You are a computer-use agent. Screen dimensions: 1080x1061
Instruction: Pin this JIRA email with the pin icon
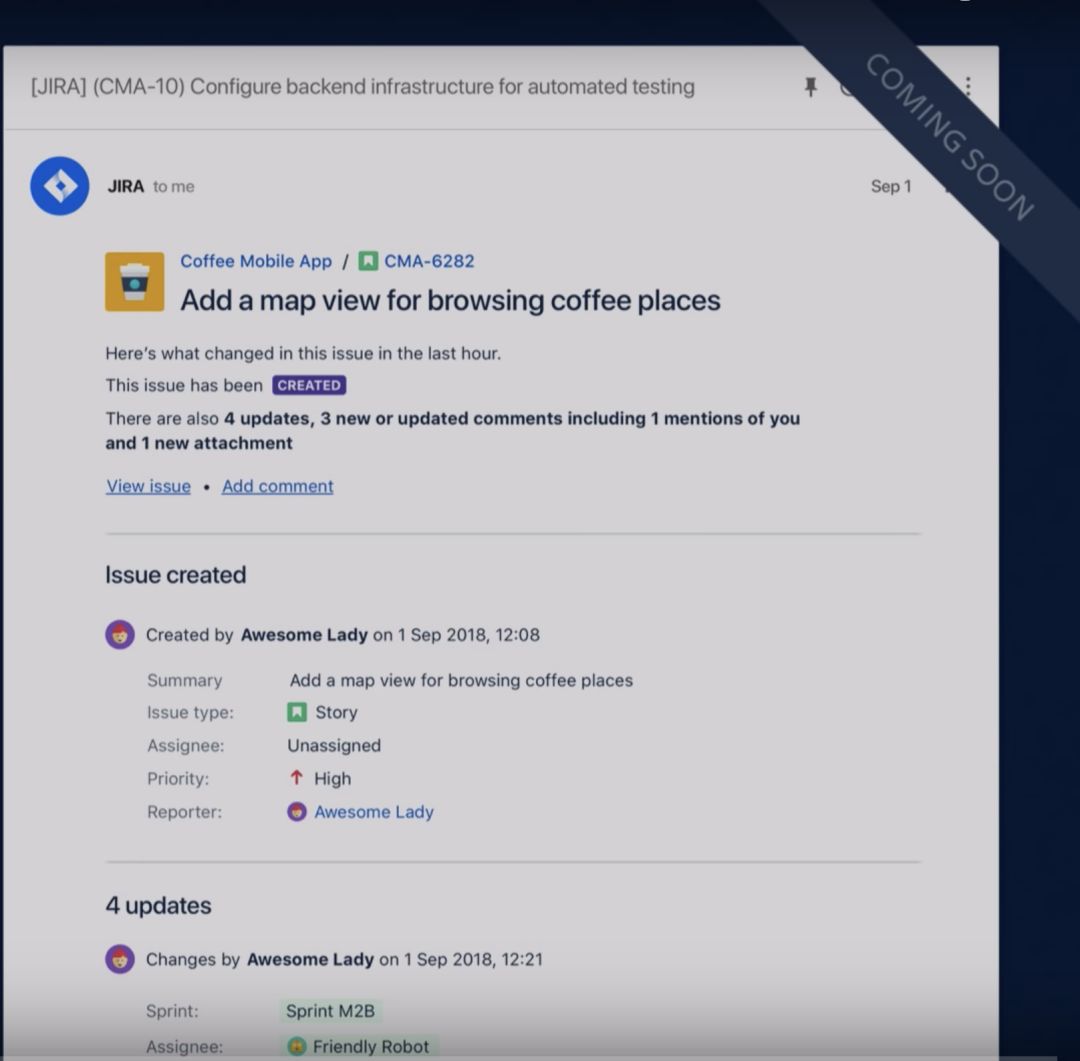pyautogui.click(x=811, y=87)
